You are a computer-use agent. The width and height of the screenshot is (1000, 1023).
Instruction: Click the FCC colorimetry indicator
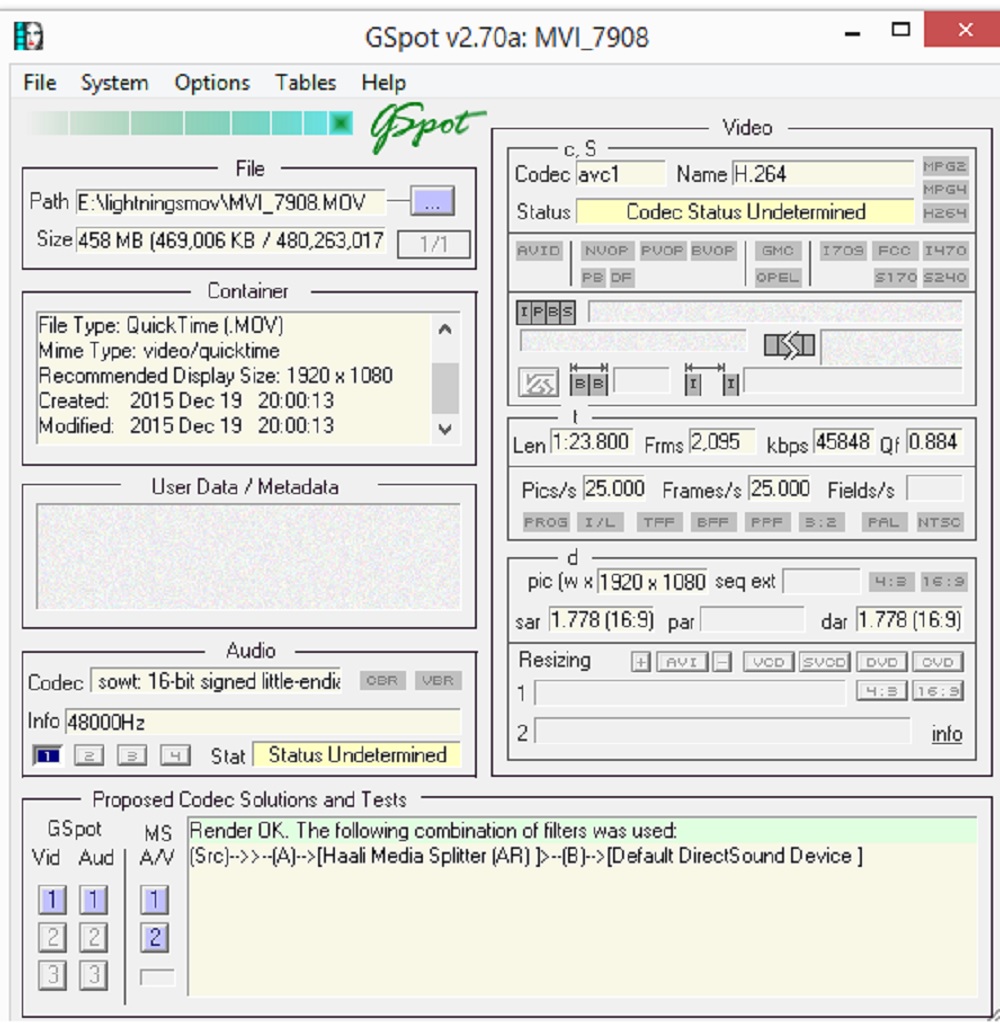coord(894,251)
